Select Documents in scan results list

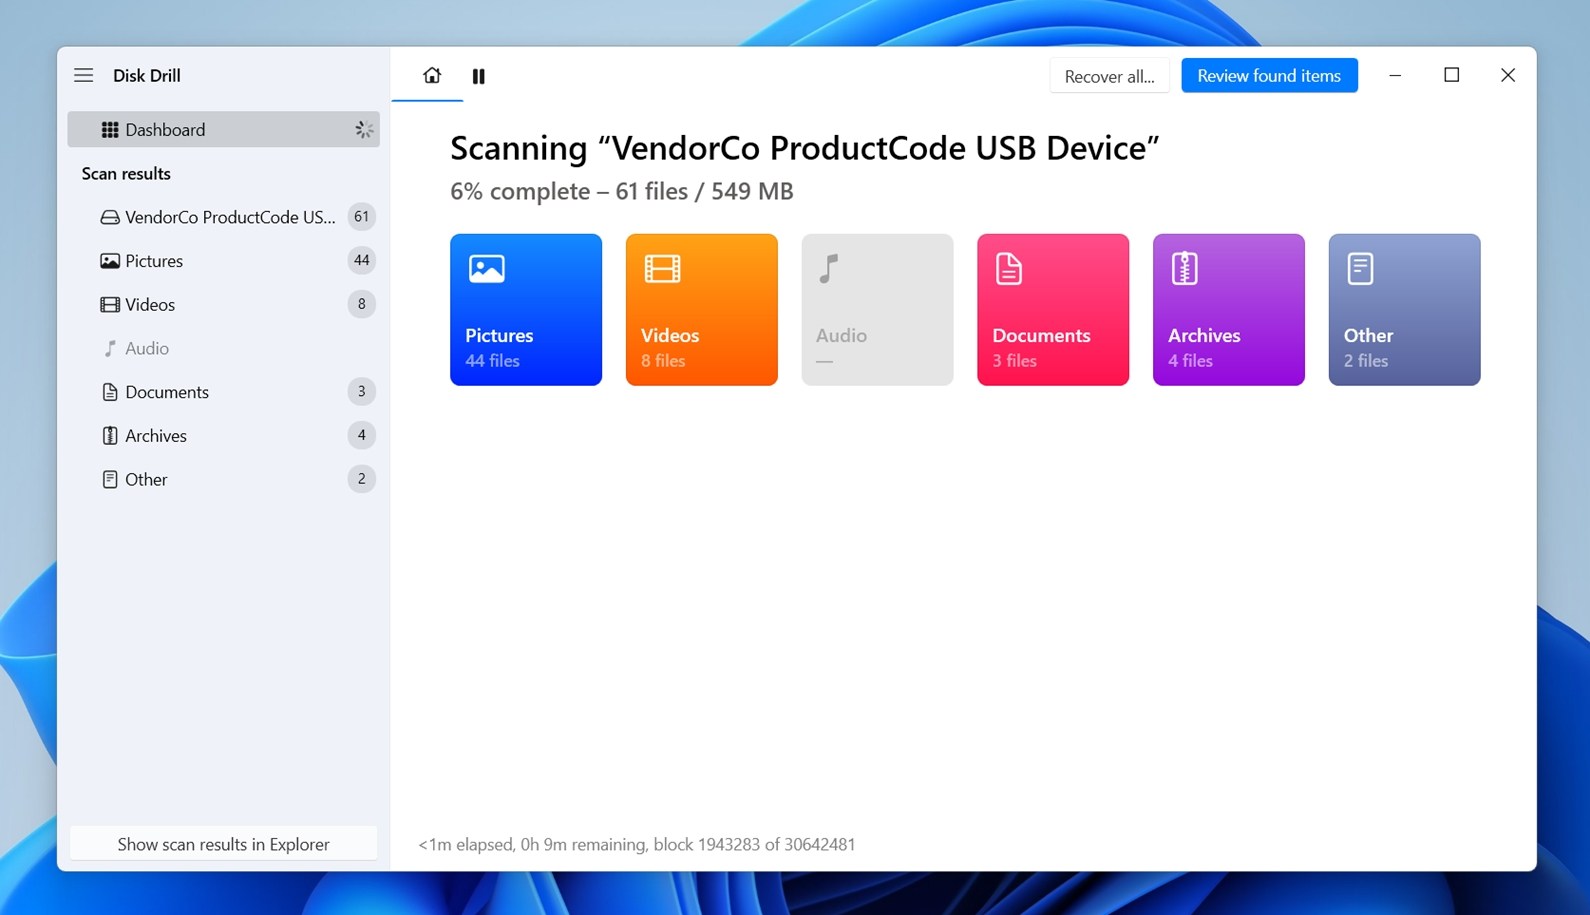click(x=167, y=392)
